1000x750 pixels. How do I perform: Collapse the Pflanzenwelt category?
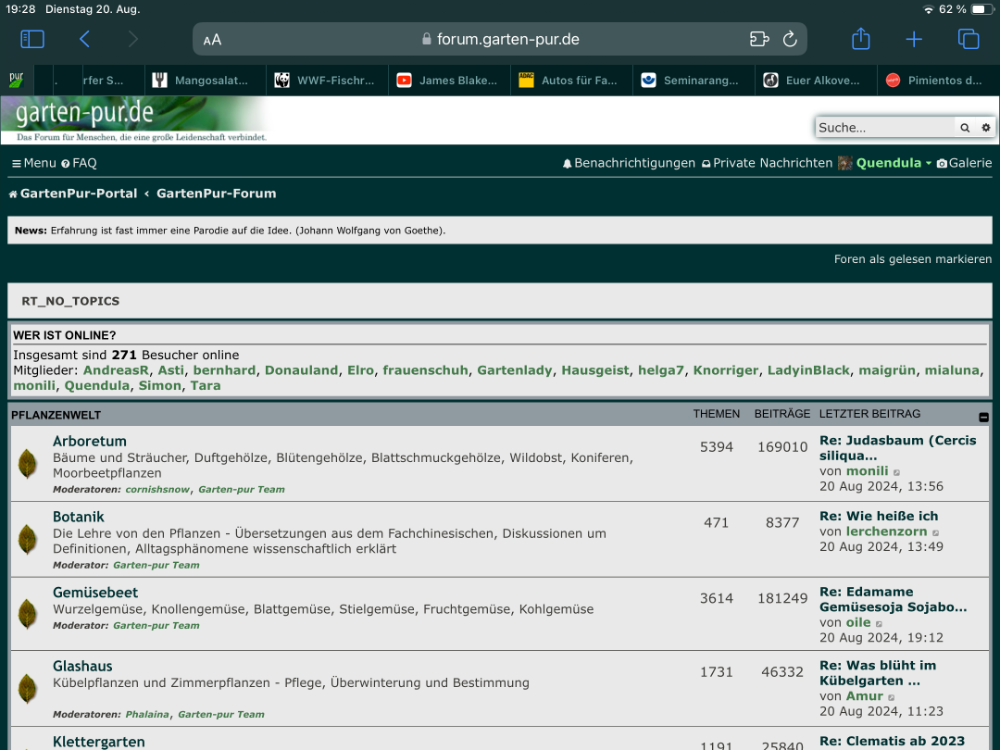tap(984, 416)
